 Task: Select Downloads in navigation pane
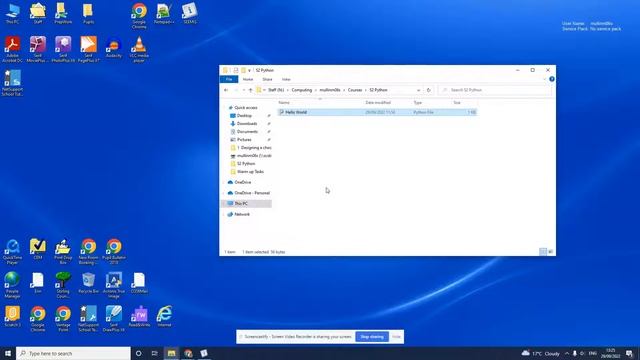tap(247, 123)
